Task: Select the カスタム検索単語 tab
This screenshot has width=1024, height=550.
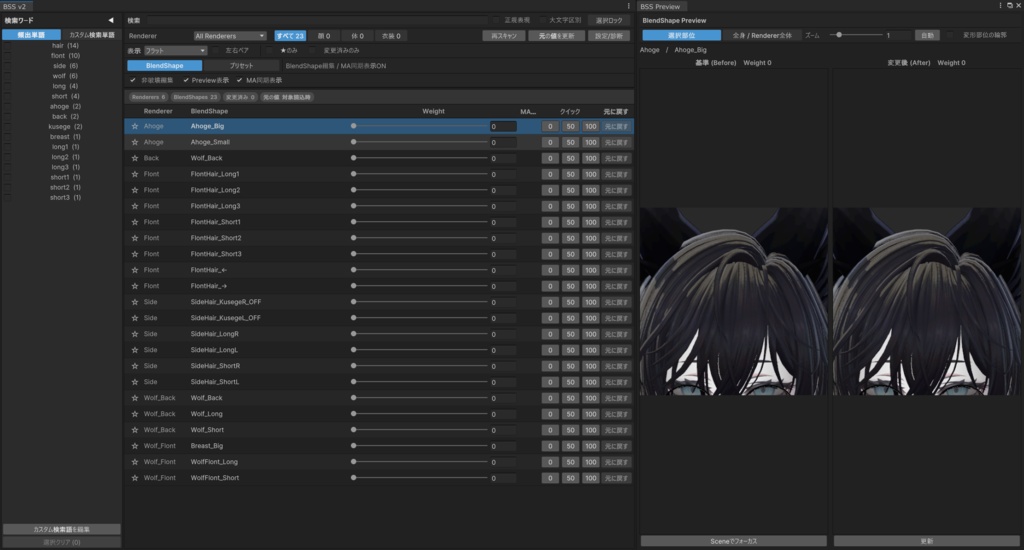Action: point(91,35)
